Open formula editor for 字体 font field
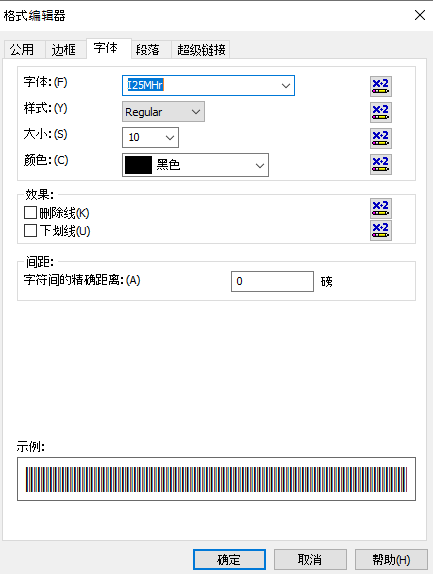This screenshot has height=574, width=433. pyautogui.click(x=381, y=86)
